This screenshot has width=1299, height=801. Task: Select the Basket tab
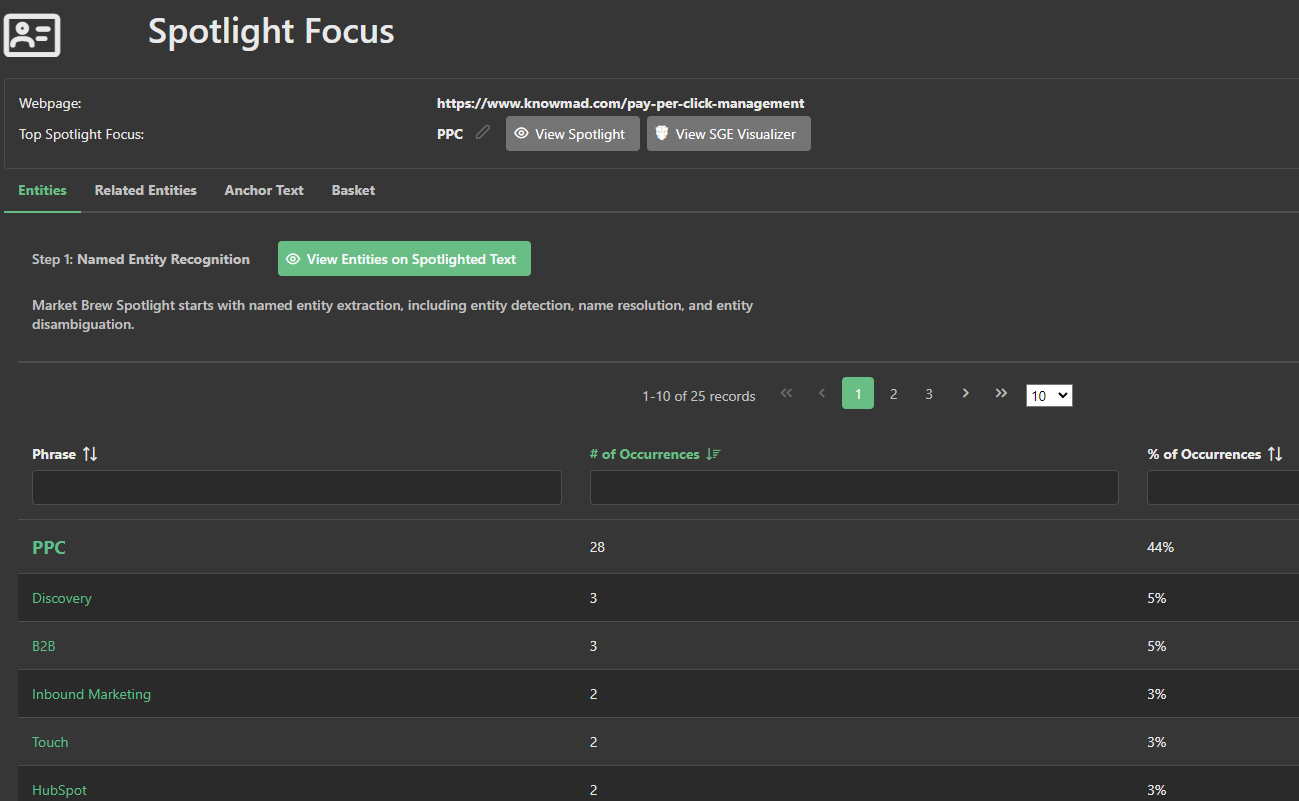tap(353, 190)
